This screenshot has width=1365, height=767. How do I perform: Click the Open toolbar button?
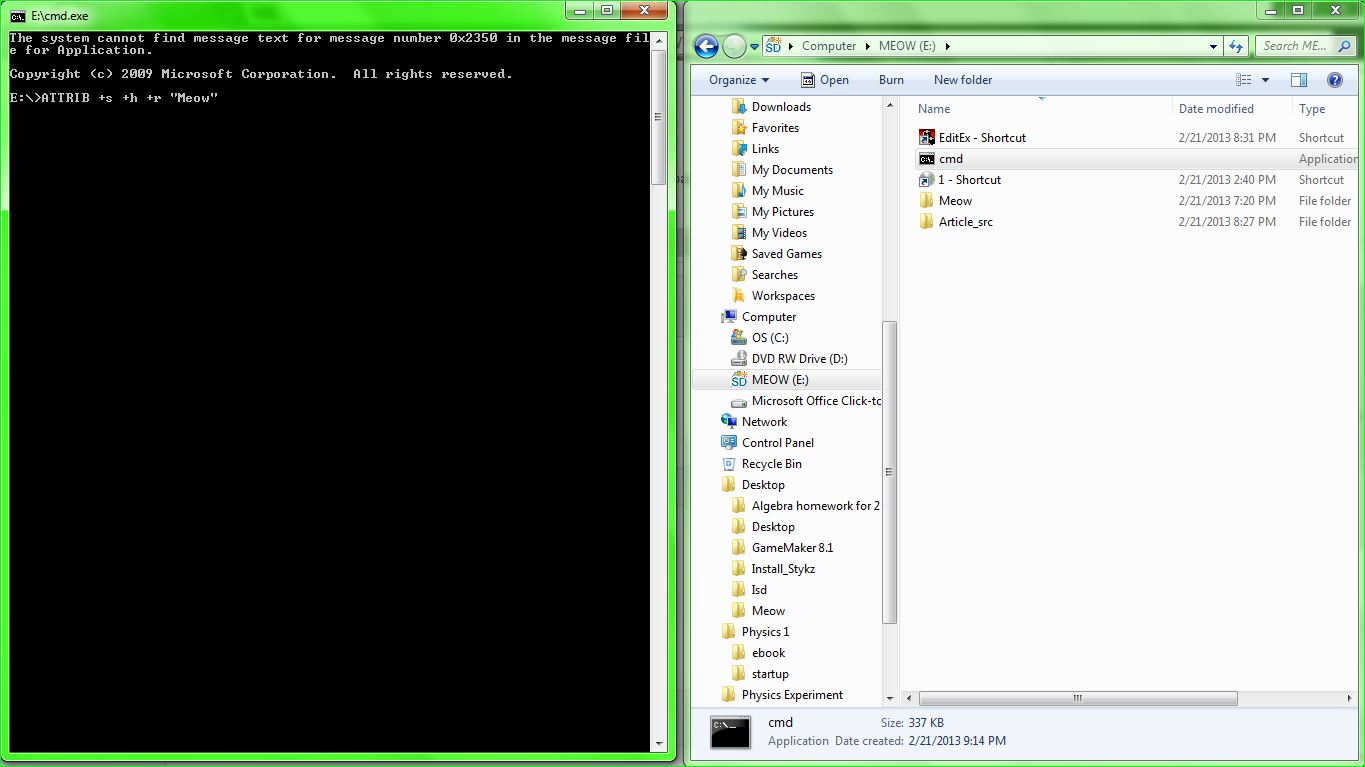[825, 80]
